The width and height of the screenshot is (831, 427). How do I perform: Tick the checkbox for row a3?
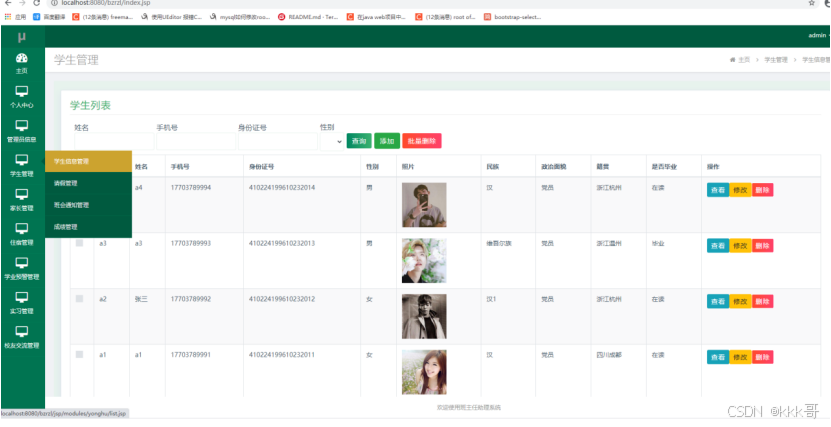tap(79, 243)
